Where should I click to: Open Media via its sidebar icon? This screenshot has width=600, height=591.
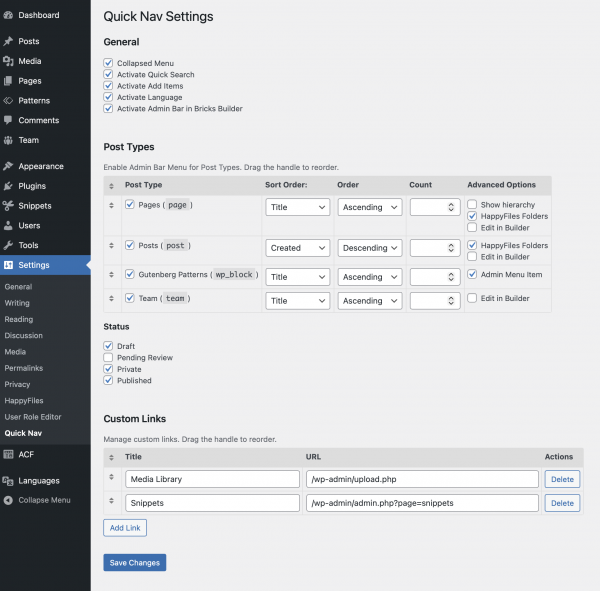coord(9,61)
